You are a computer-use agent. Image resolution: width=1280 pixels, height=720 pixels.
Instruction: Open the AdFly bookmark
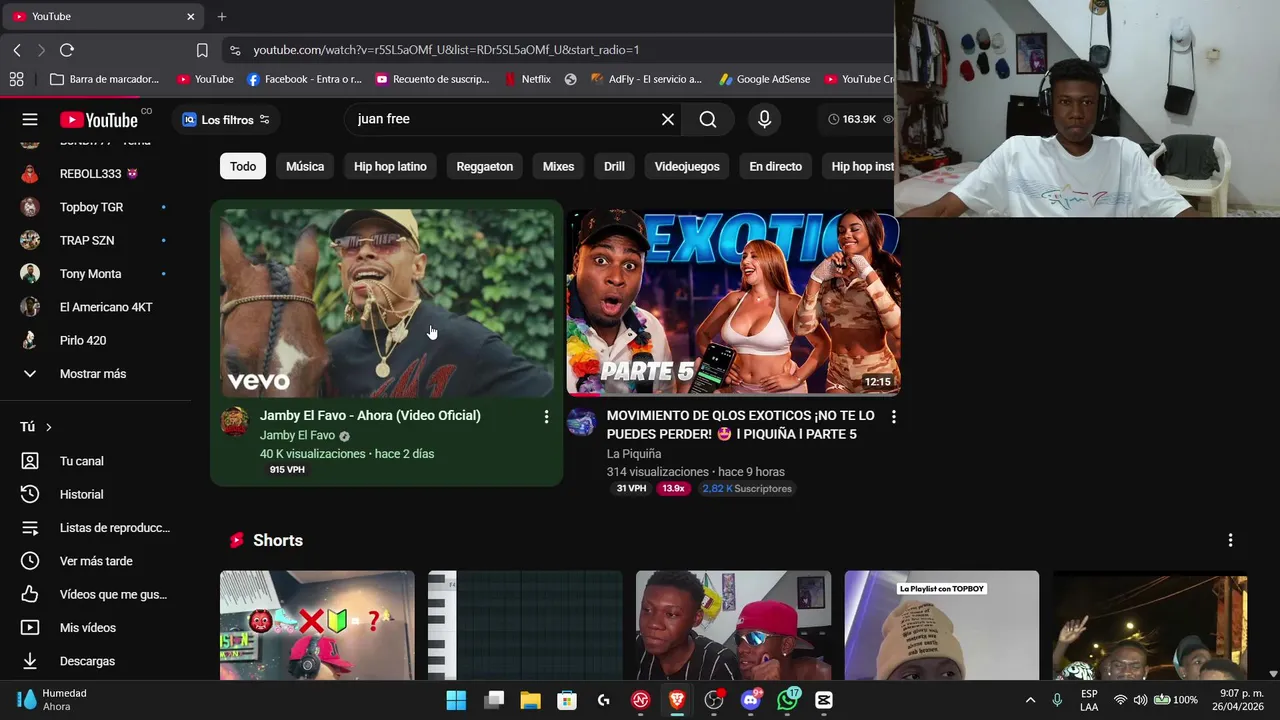point(646,79)
